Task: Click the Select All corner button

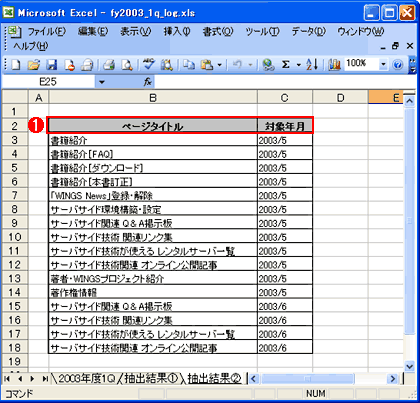Action: (x=15, y=98)
